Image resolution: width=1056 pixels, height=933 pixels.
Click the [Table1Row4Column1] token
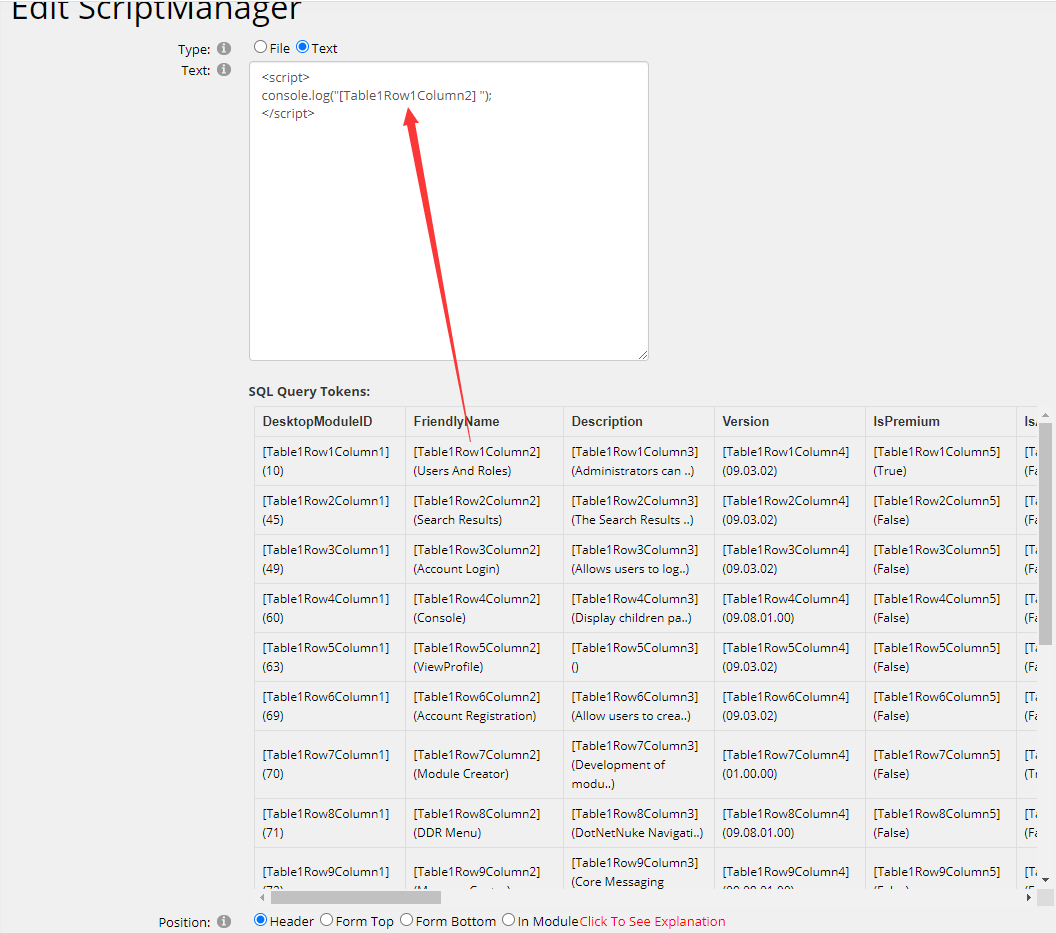click(x=326, y=599)
